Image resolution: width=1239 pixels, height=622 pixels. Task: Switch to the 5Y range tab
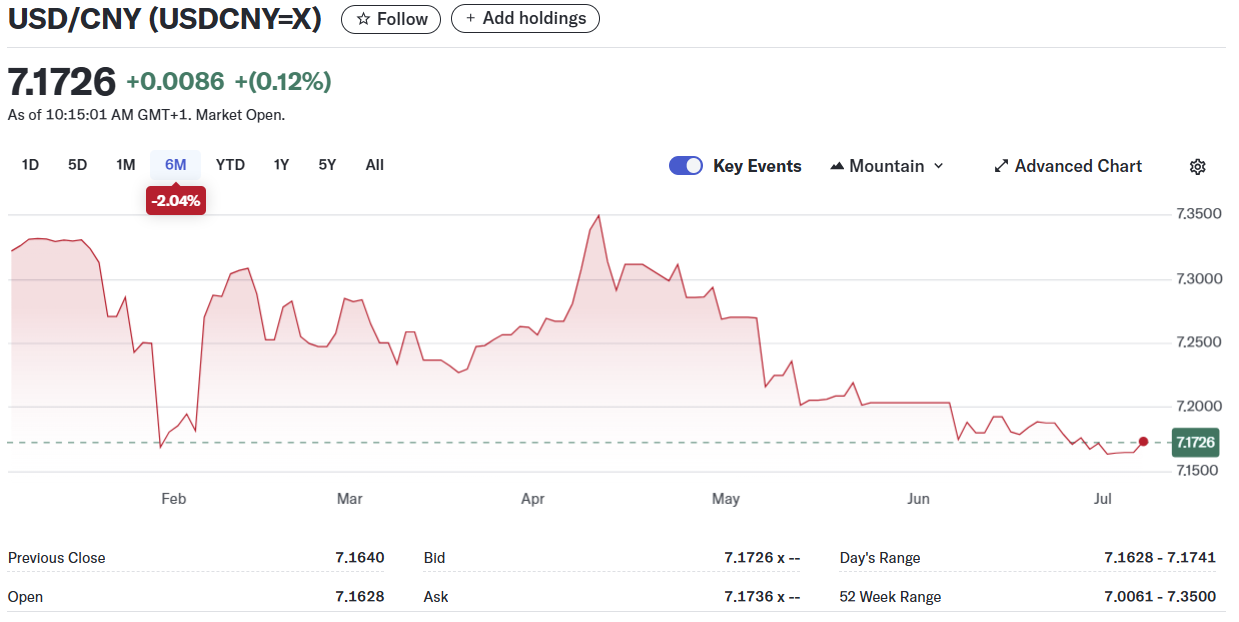point(327,165)
